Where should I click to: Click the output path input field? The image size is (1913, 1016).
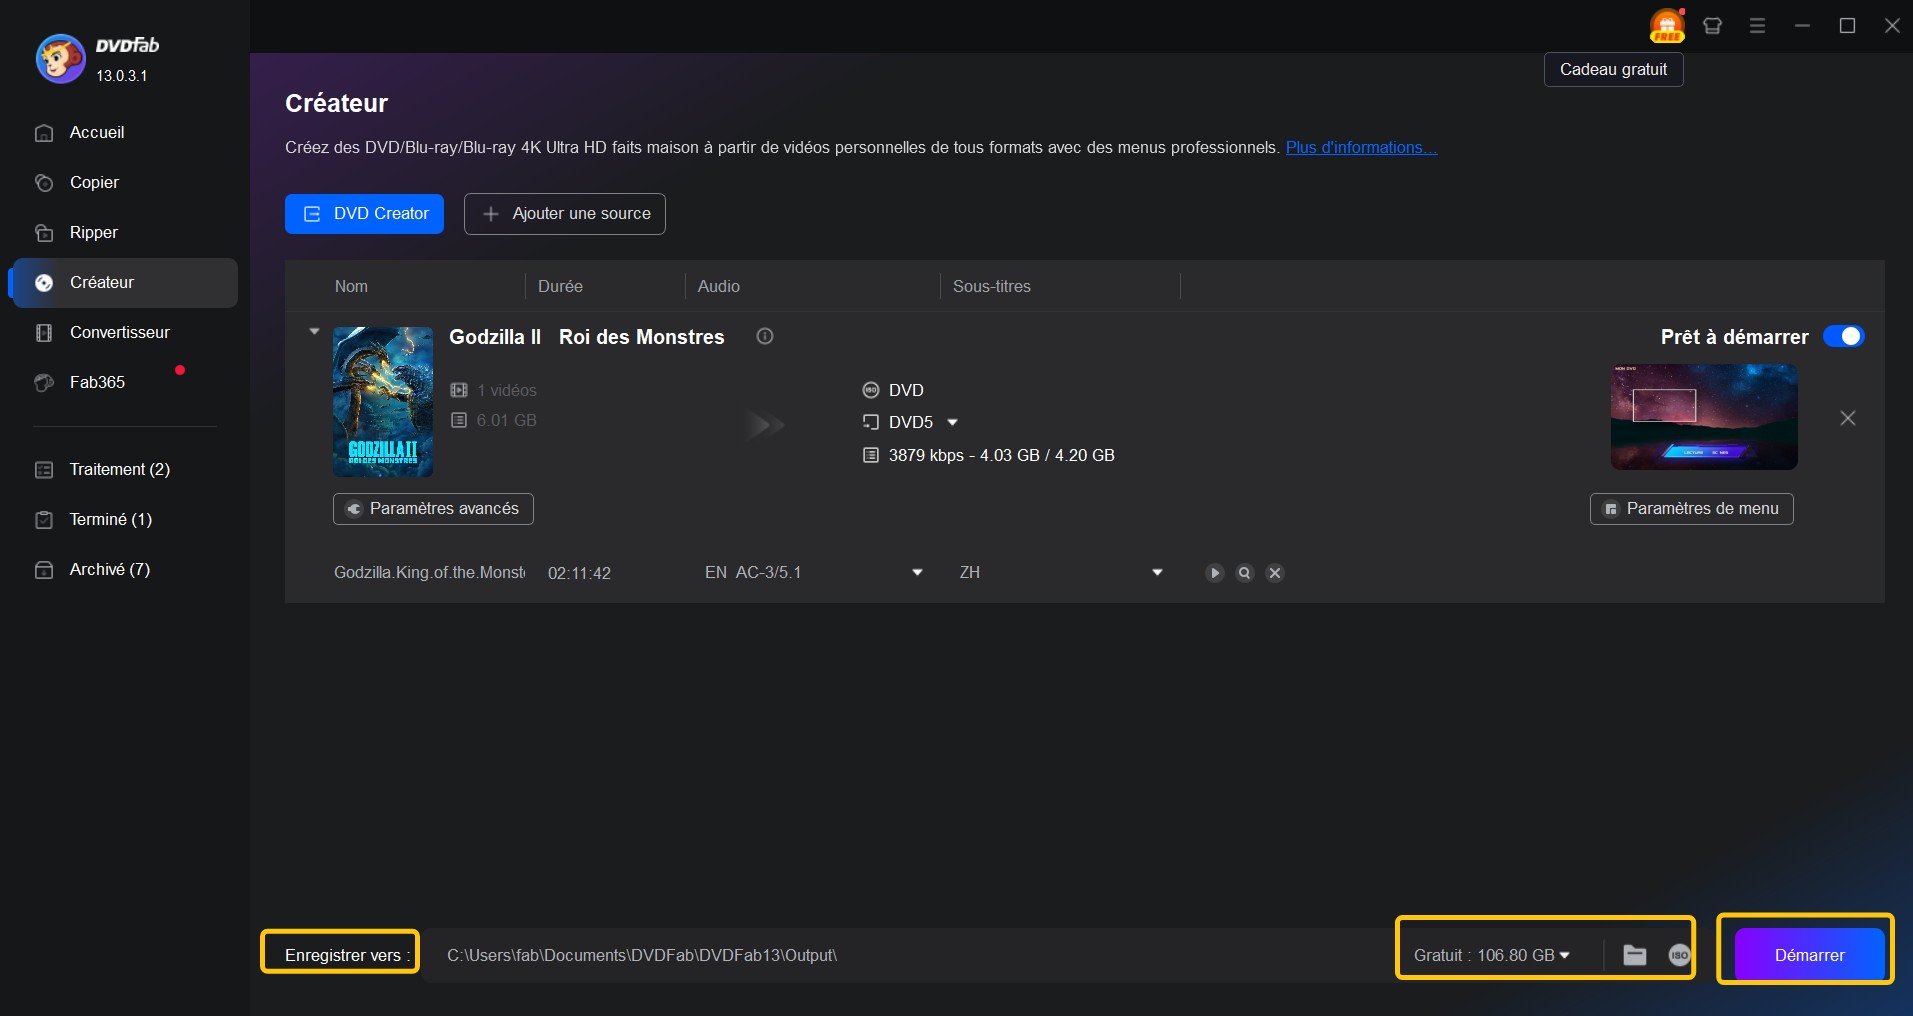pos(900,955)
